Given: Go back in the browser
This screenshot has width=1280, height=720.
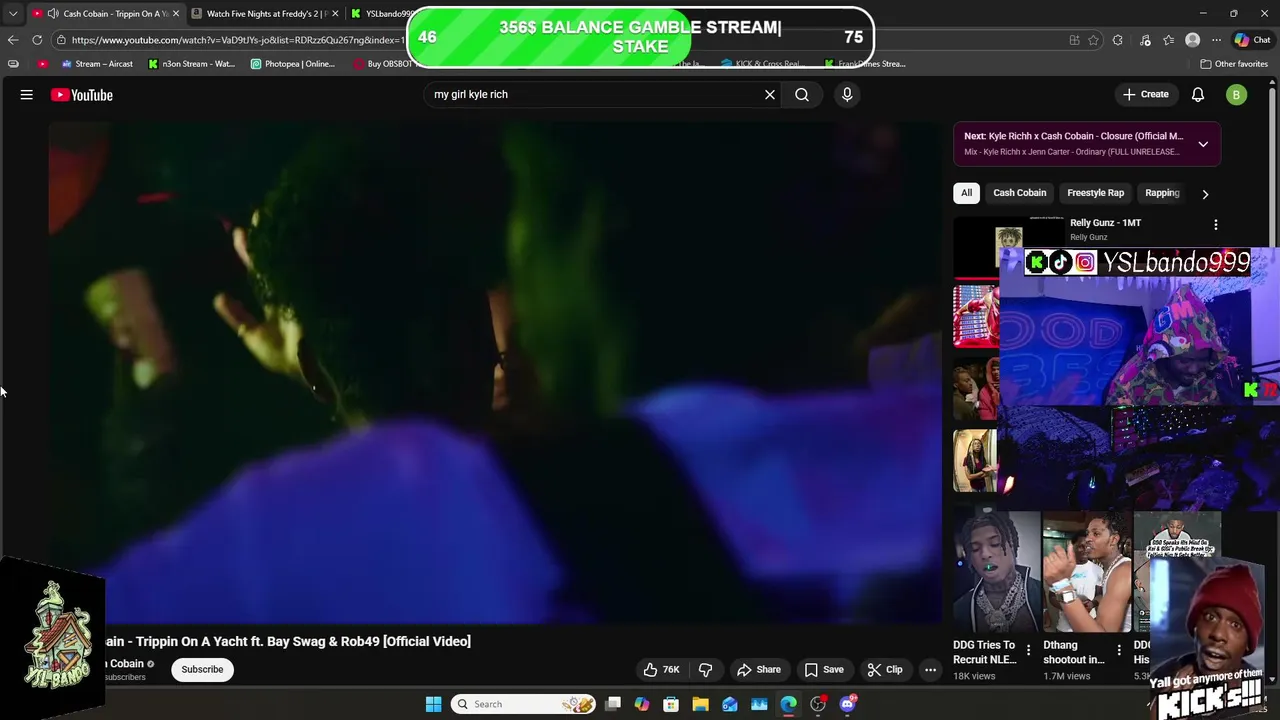Looking at the screenshot, I should click(13, 40).
